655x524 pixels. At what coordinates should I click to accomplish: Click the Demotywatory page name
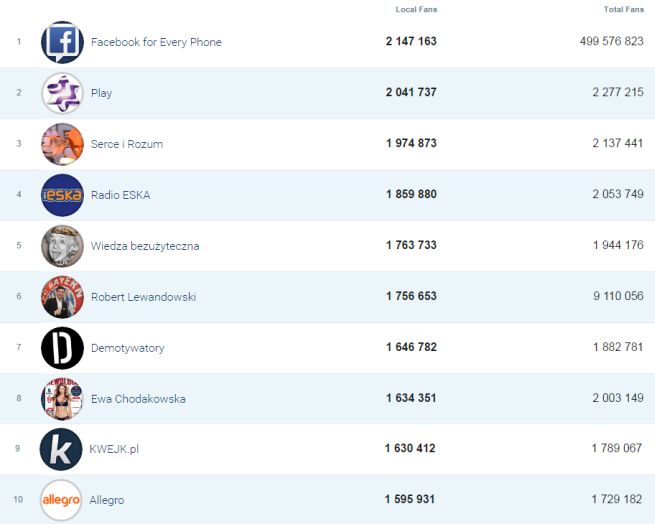(x=127, y=348)
